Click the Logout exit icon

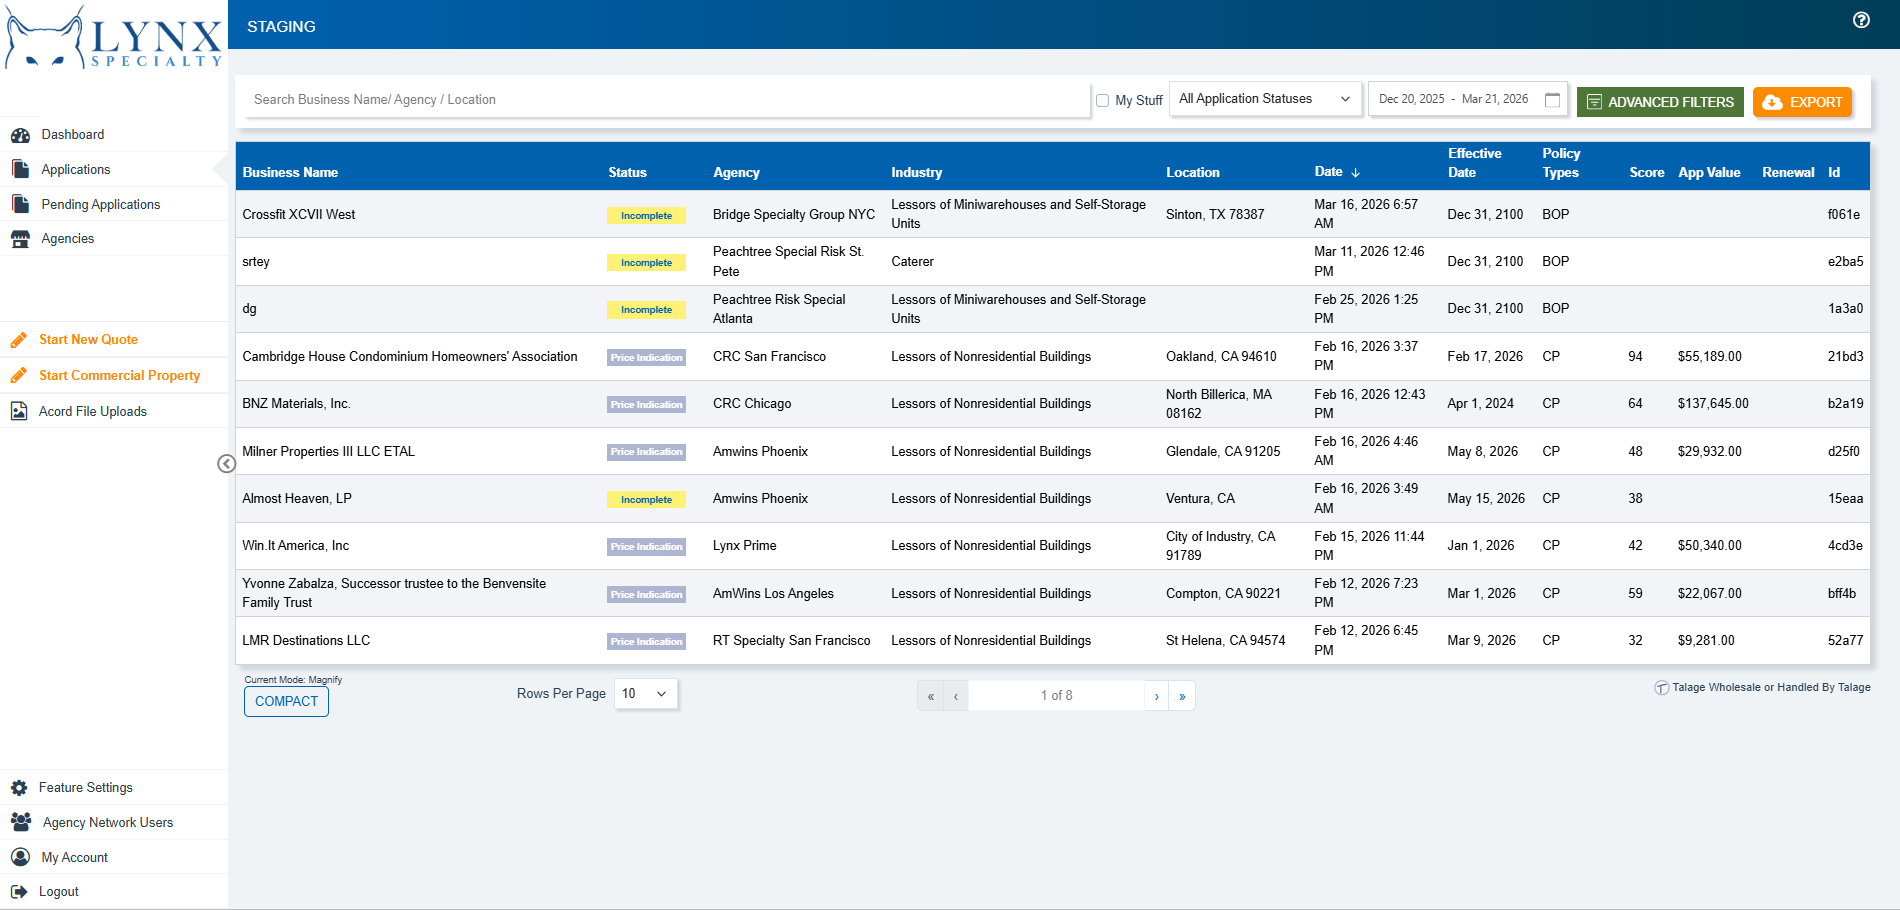coord(19,892)
